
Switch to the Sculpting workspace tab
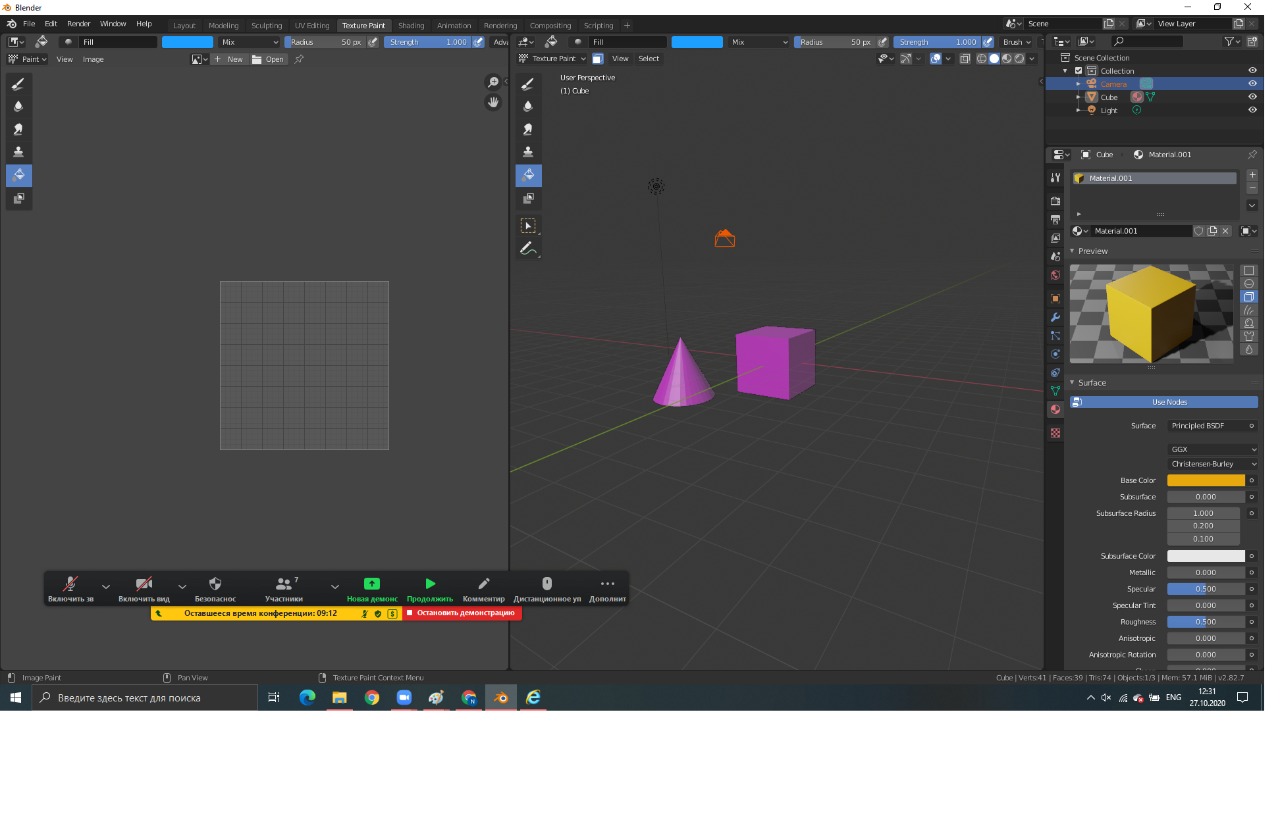click(x=266, y=25)
